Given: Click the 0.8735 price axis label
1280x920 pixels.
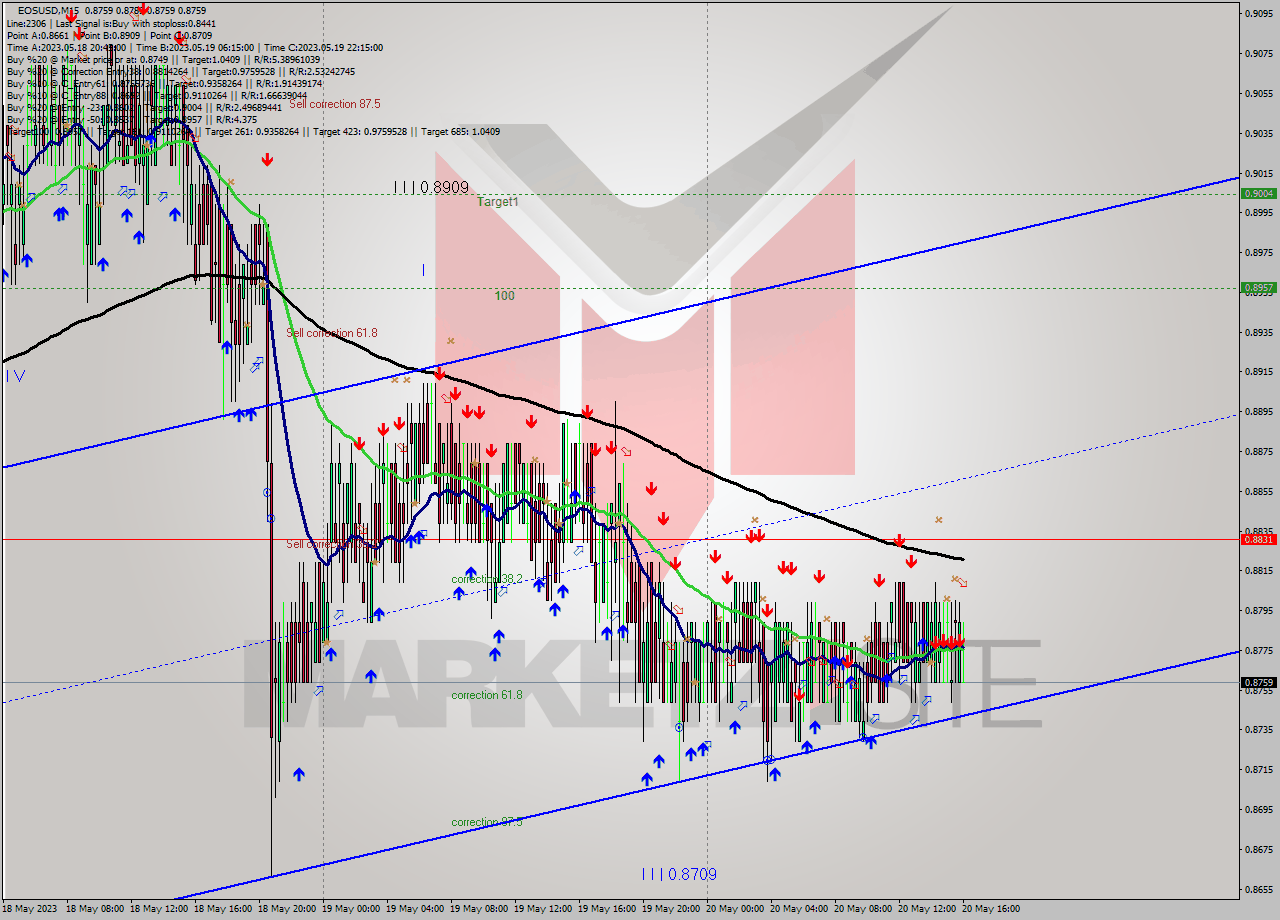Looking at the screenshot, I should (1258, 730).
